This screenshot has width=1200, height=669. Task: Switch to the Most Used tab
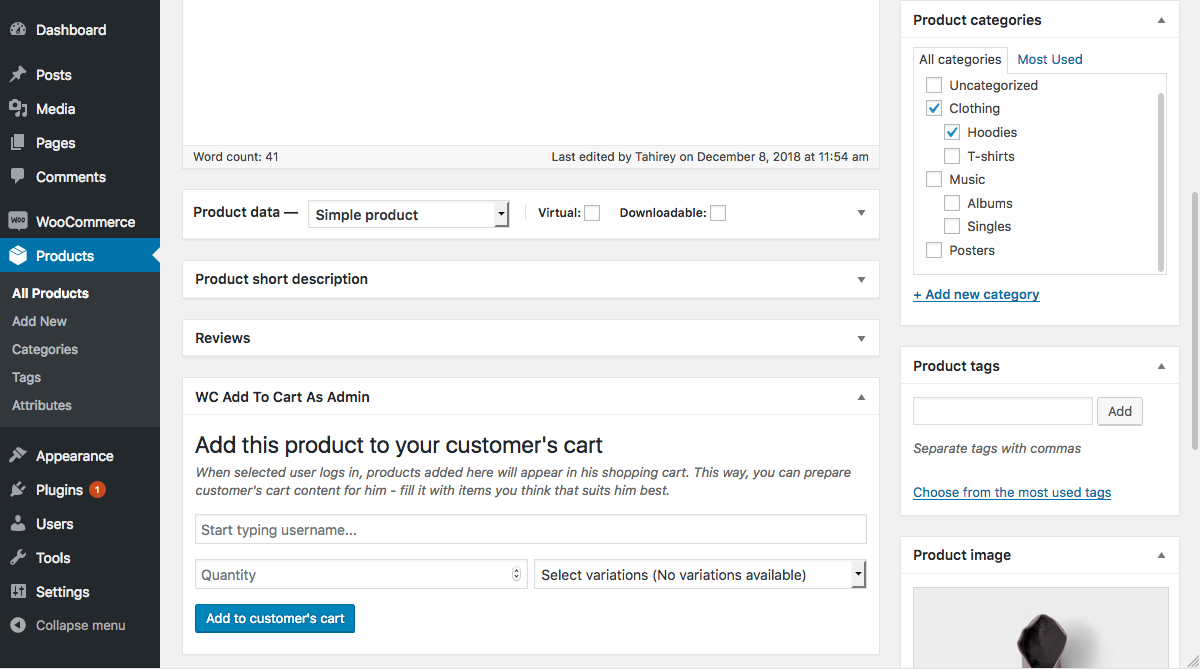[1050, 59]
